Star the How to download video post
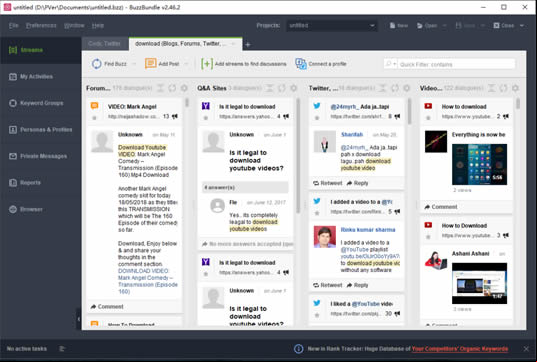 (x=428, y=118)
